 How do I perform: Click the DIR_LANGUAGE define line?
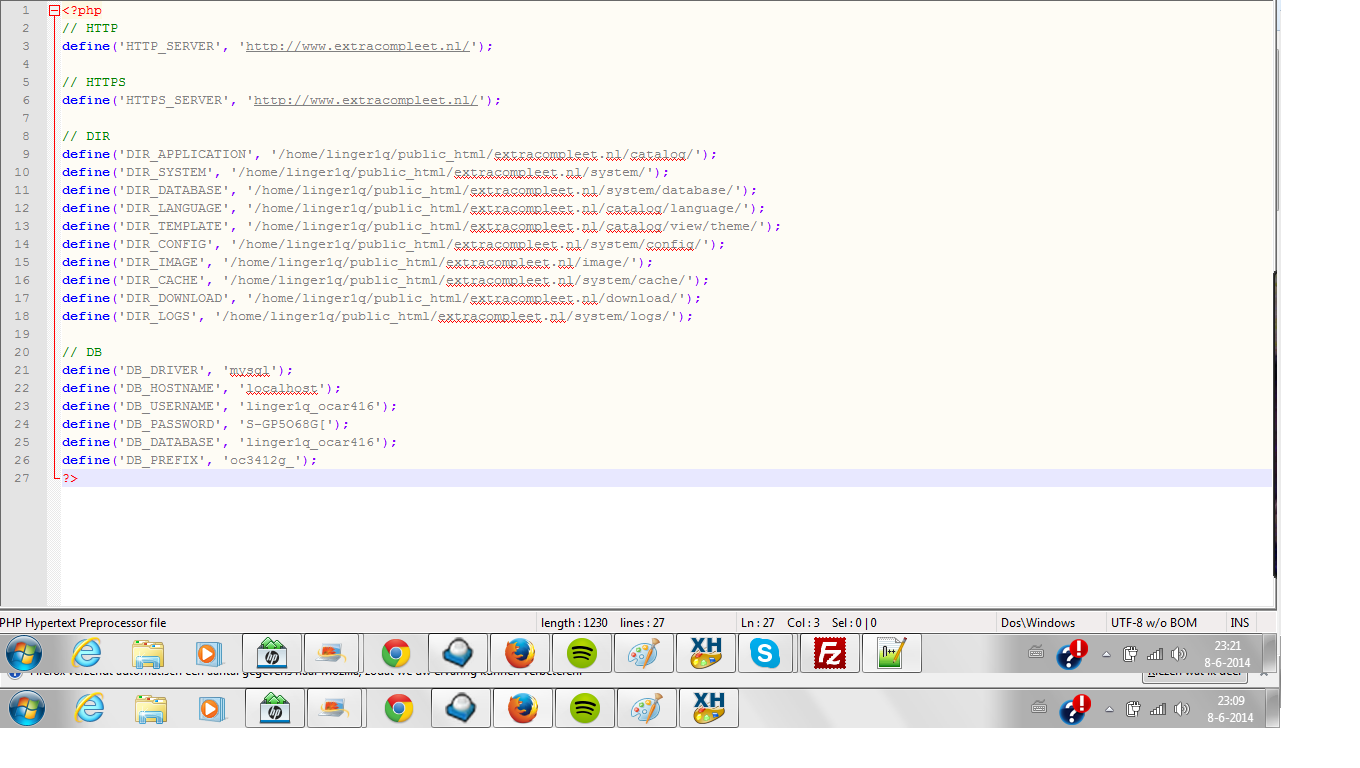click(414, 208)
